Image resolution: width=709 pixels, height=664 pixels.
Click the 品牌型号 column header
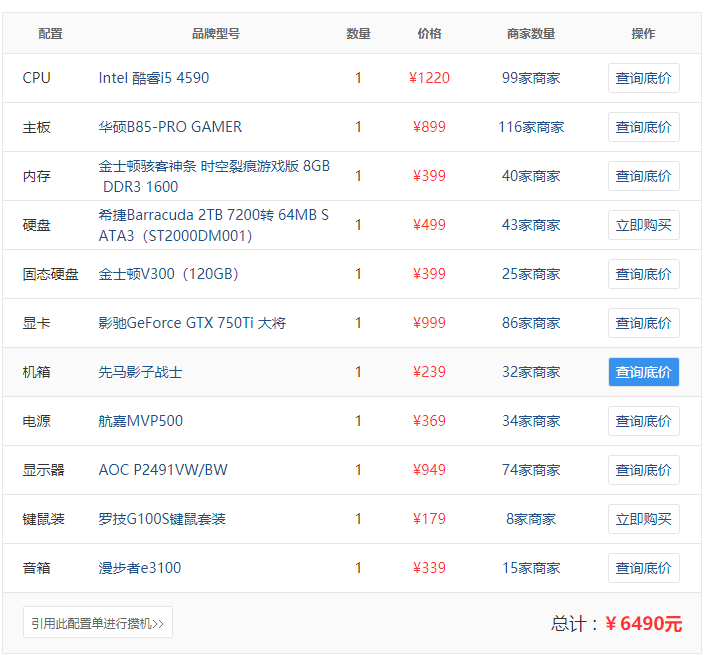216,33
